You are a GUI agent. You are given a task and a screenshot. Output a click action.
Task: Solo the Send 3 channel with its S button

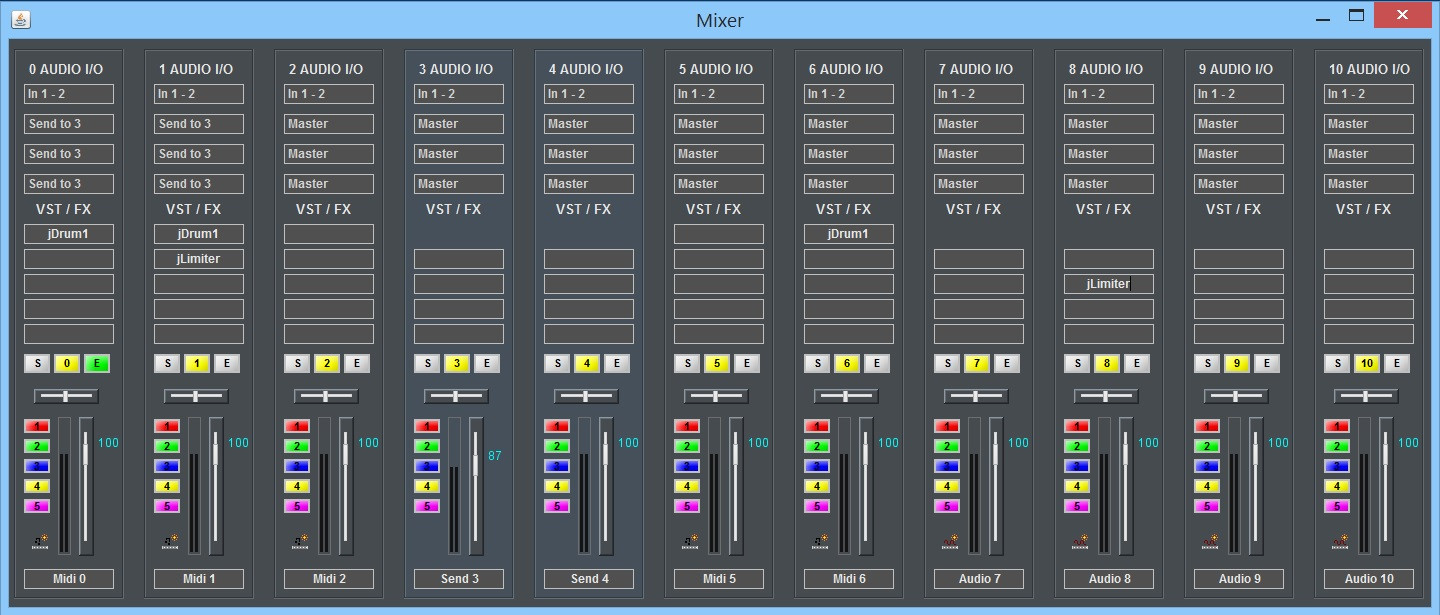tap(427, 364)
